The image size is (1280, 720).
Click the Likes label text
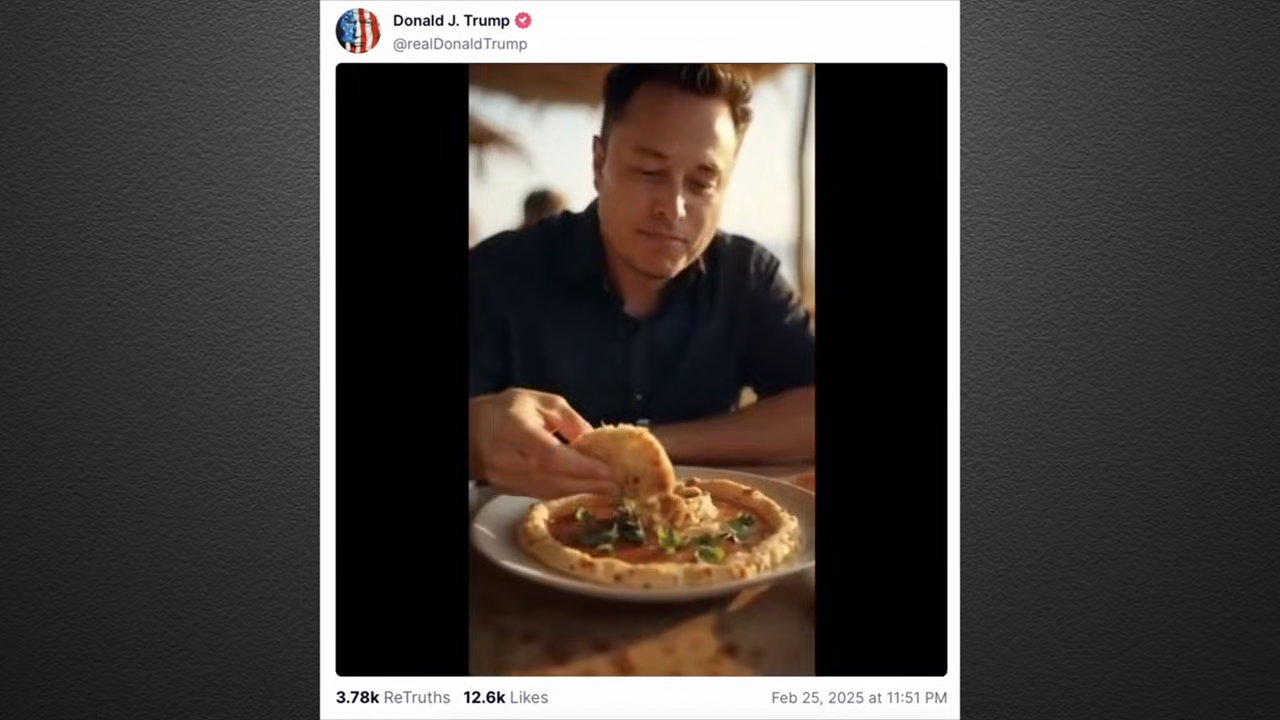pyautogui.click(x=529, y=697)
